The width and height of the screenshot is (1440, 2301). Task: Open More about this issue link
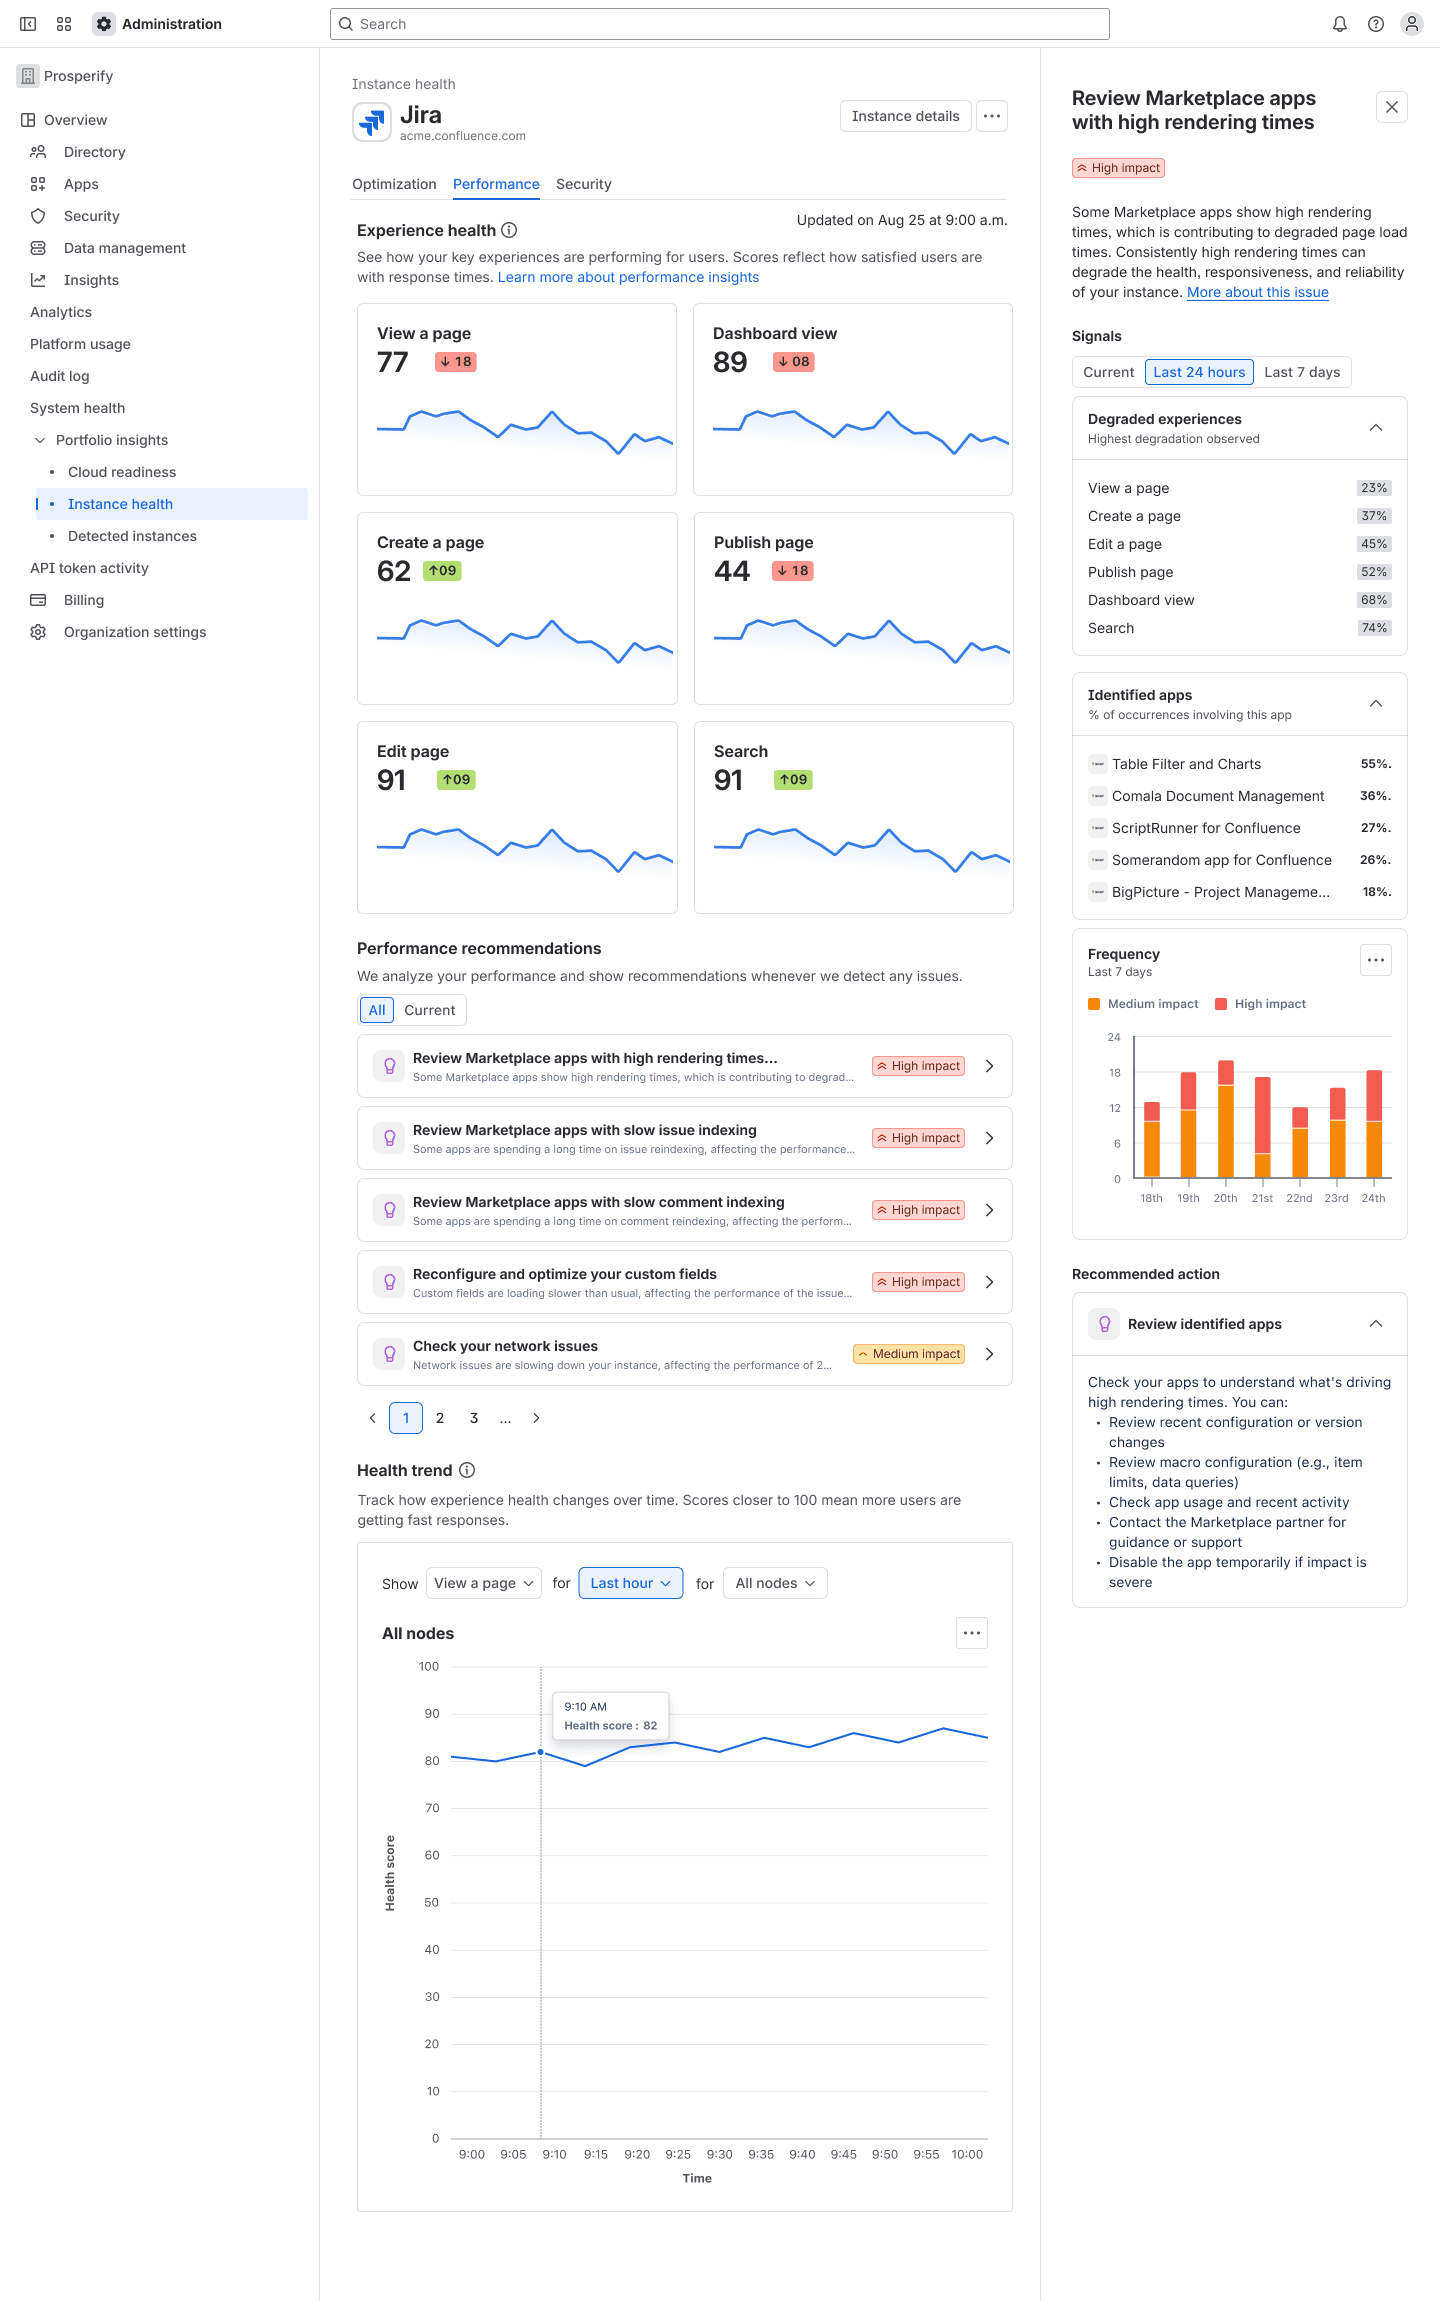(1258, 292)
